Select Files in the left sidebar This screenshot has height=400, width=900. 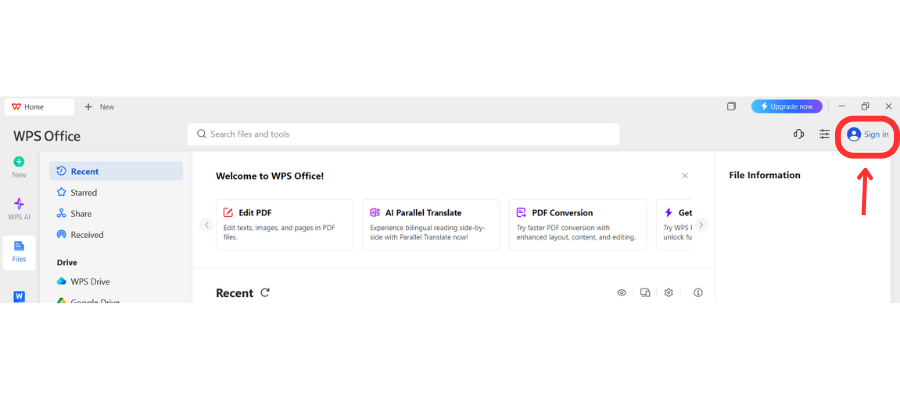click(19, 253)
